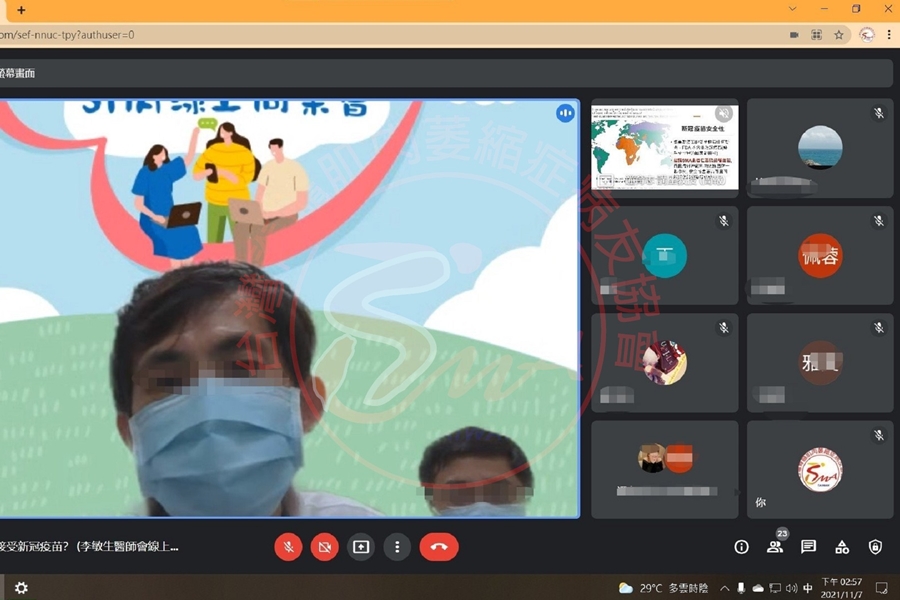
Task: Click the main speaker video tile
Action: click(289, 308)
